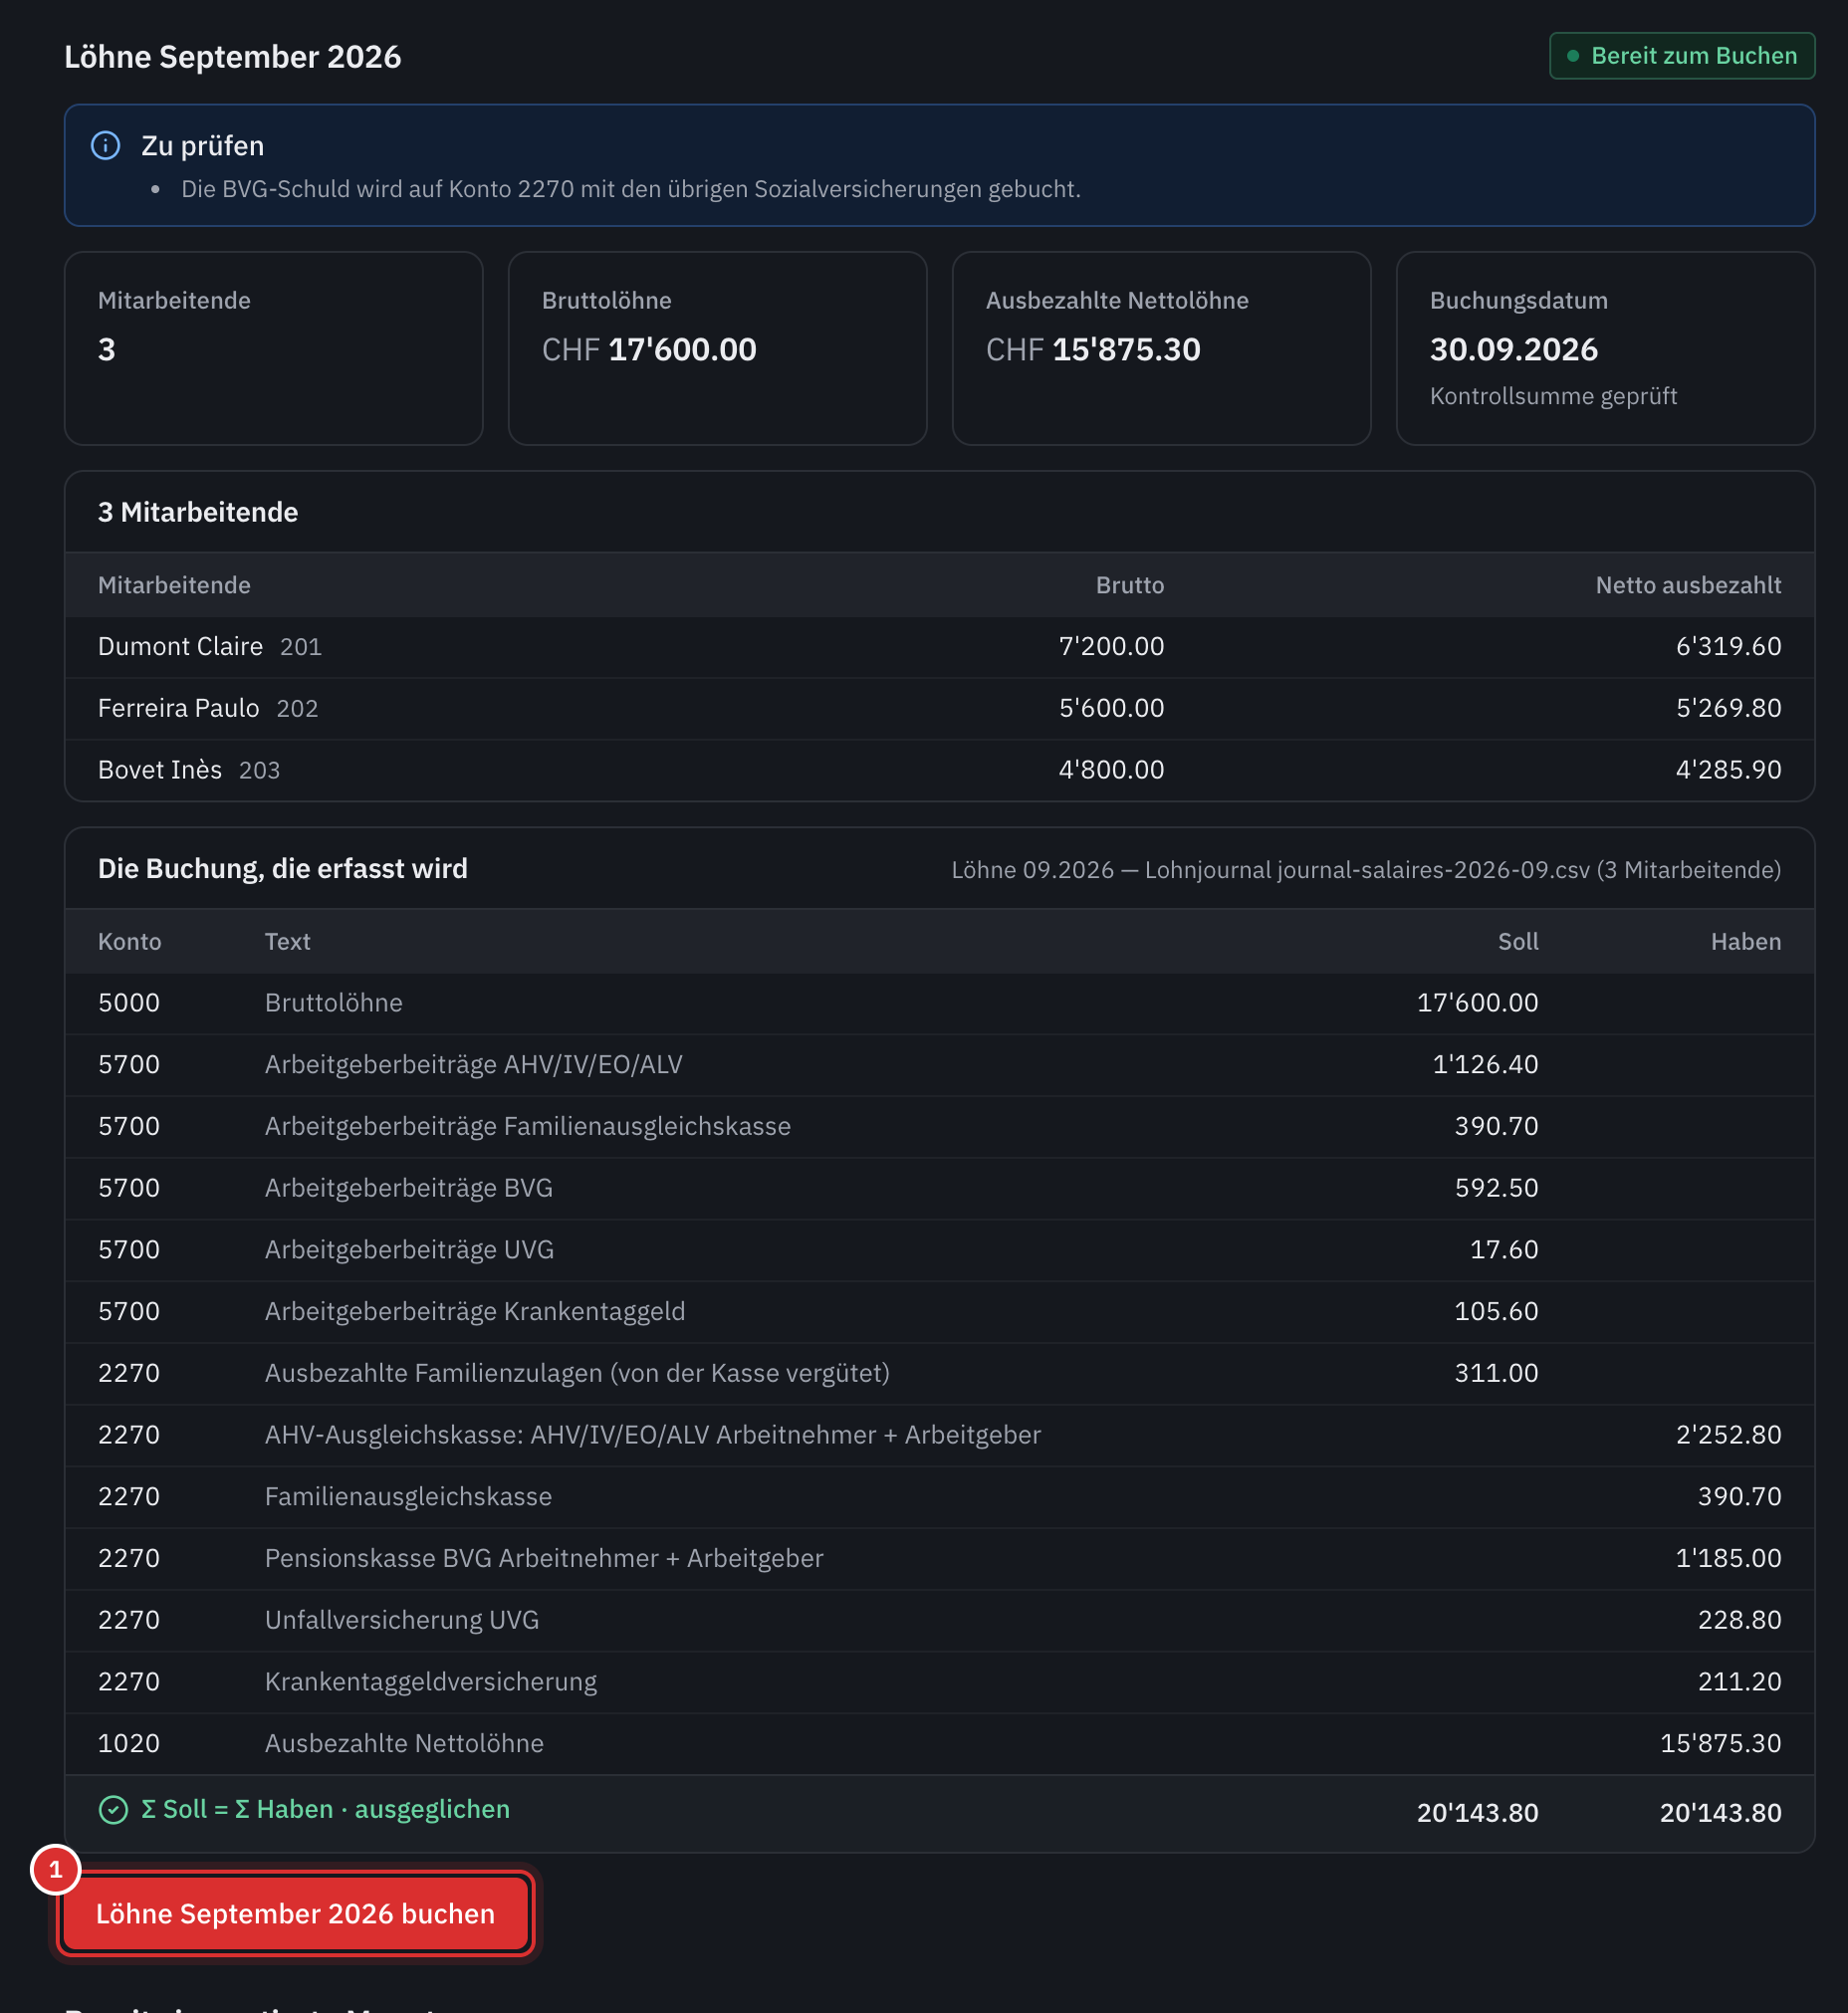Screen dimensions: 1848x2013
Task: Click the Ausbezahlte Nettolöhne card amount "CHF 15'875.30"
Action: [1093, 349]
